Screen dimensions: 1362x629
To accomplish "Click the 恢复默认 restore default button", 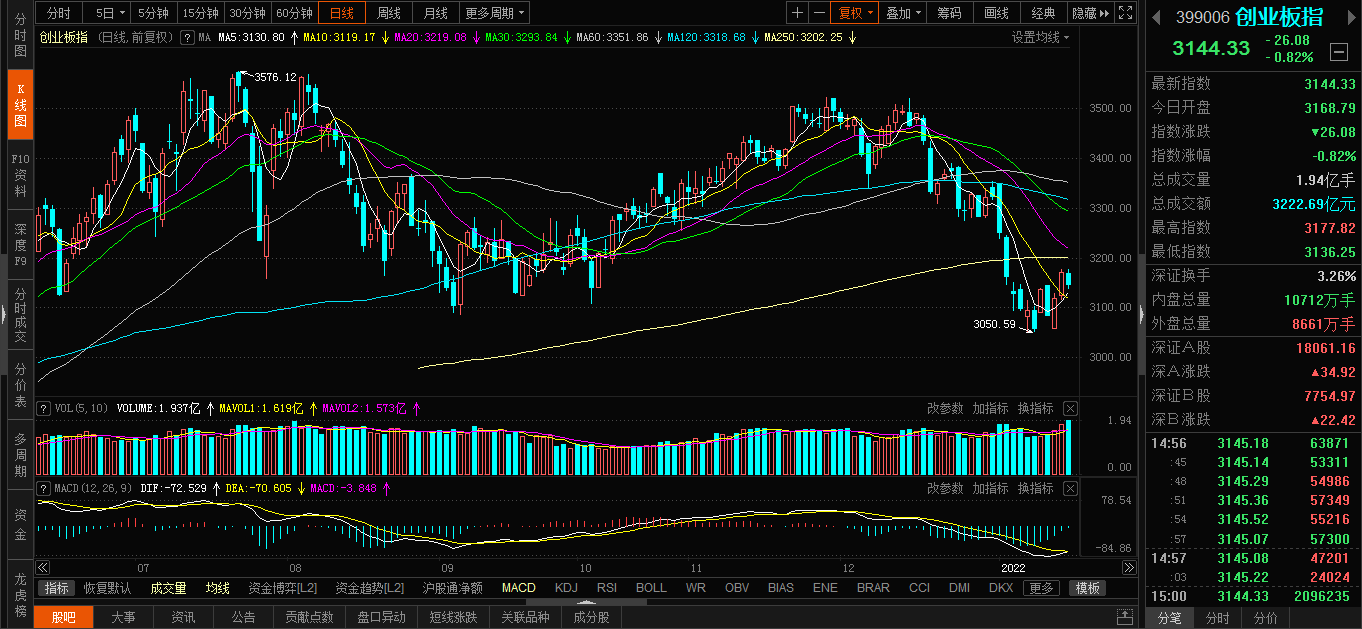I will point(107,588).
